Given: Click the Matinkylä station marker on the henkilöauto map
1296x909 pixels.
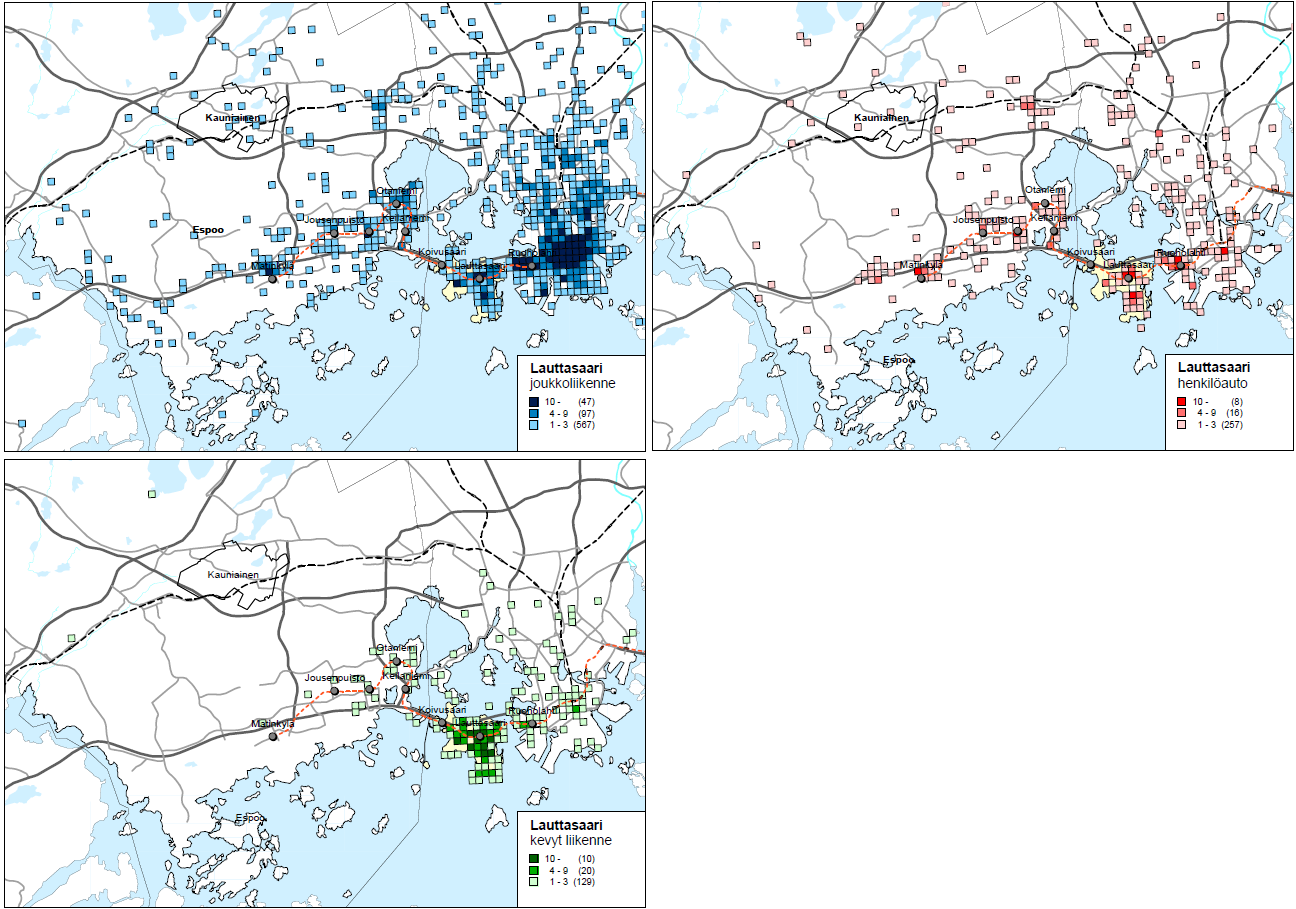Looking at the screenshot, I should pos(921,278).
